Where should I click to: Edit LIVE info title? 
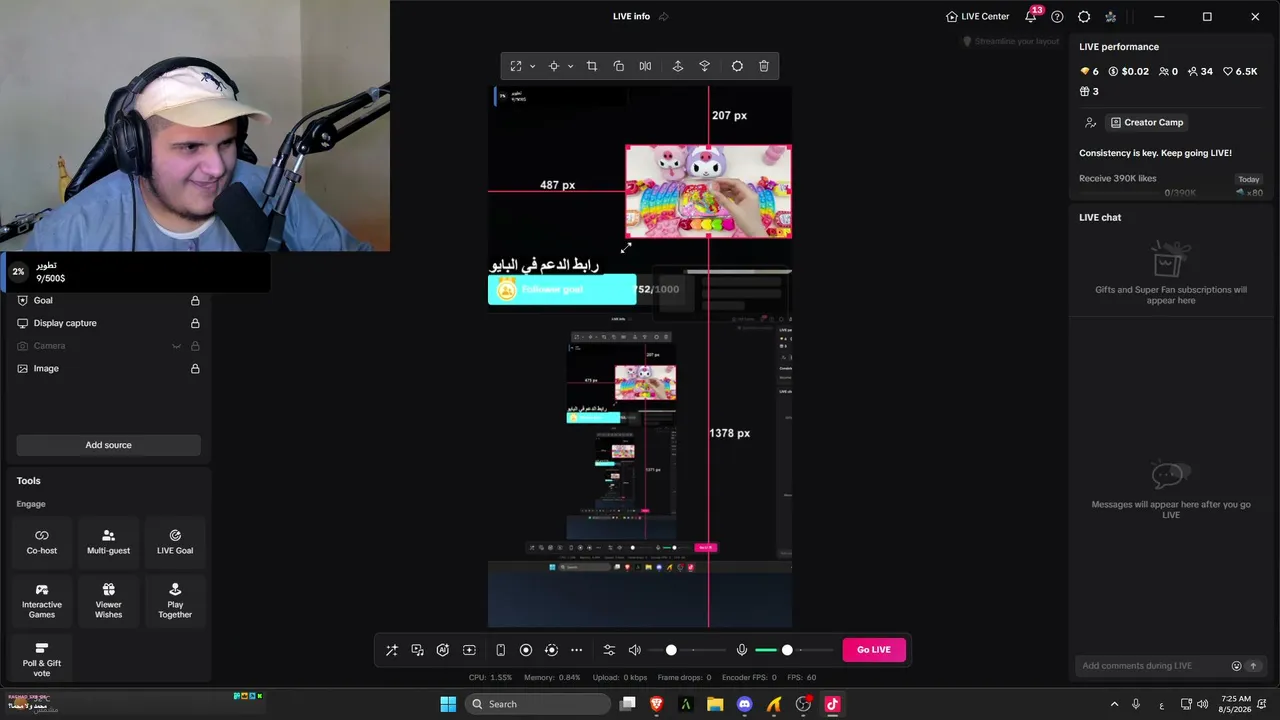[664, 16]
